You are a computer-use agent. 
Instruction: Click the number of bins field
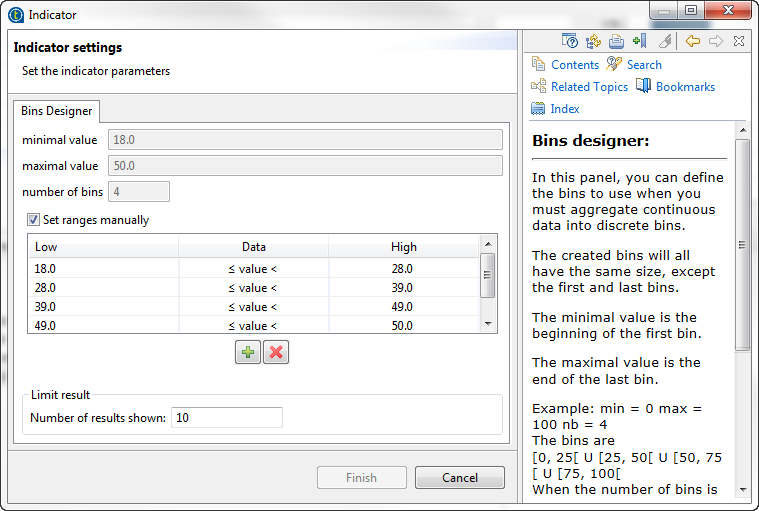click(x=139, y=192)
